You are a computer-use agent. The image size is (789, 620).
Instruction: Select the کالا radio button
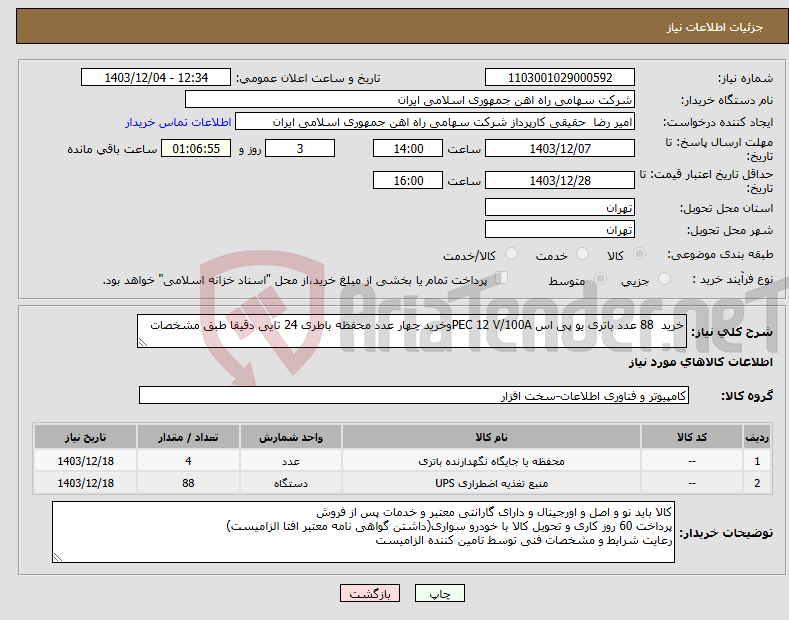[639, 254]
